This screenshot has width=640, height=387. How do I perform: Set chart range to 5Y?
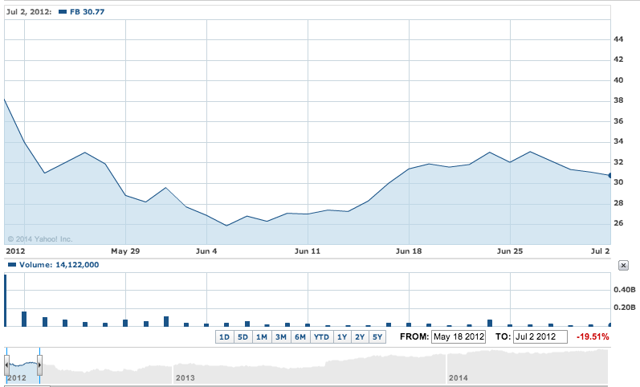point(378,337)
